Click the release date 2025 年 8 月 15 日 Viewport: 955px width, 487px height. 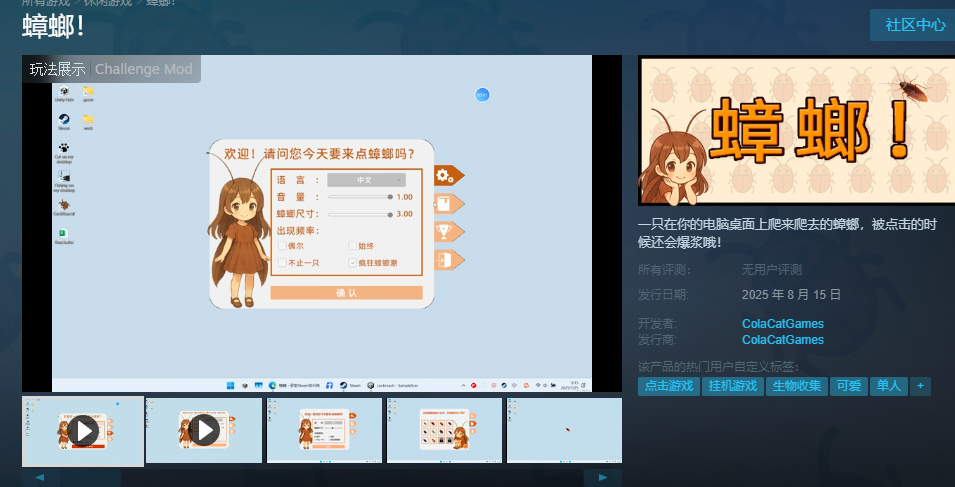(x=791, y=295)
